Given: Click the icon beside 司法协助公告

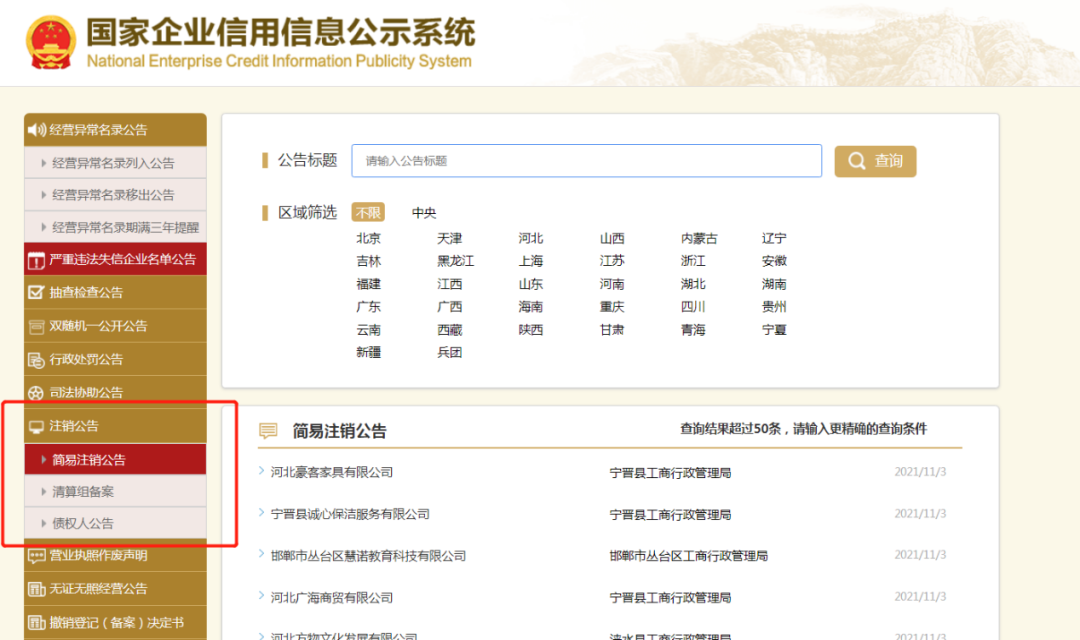Looking at the screenshot, I should click(36, 393).
